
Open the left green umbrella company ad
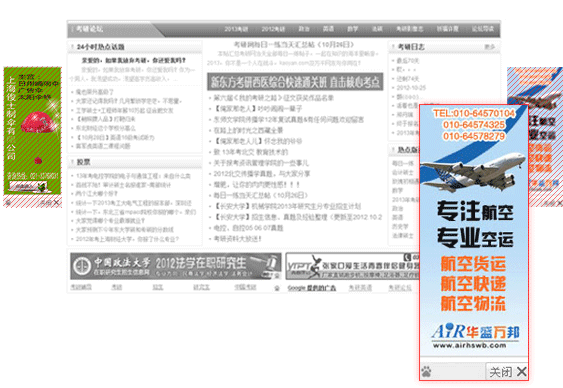click(x=32, y=131)
